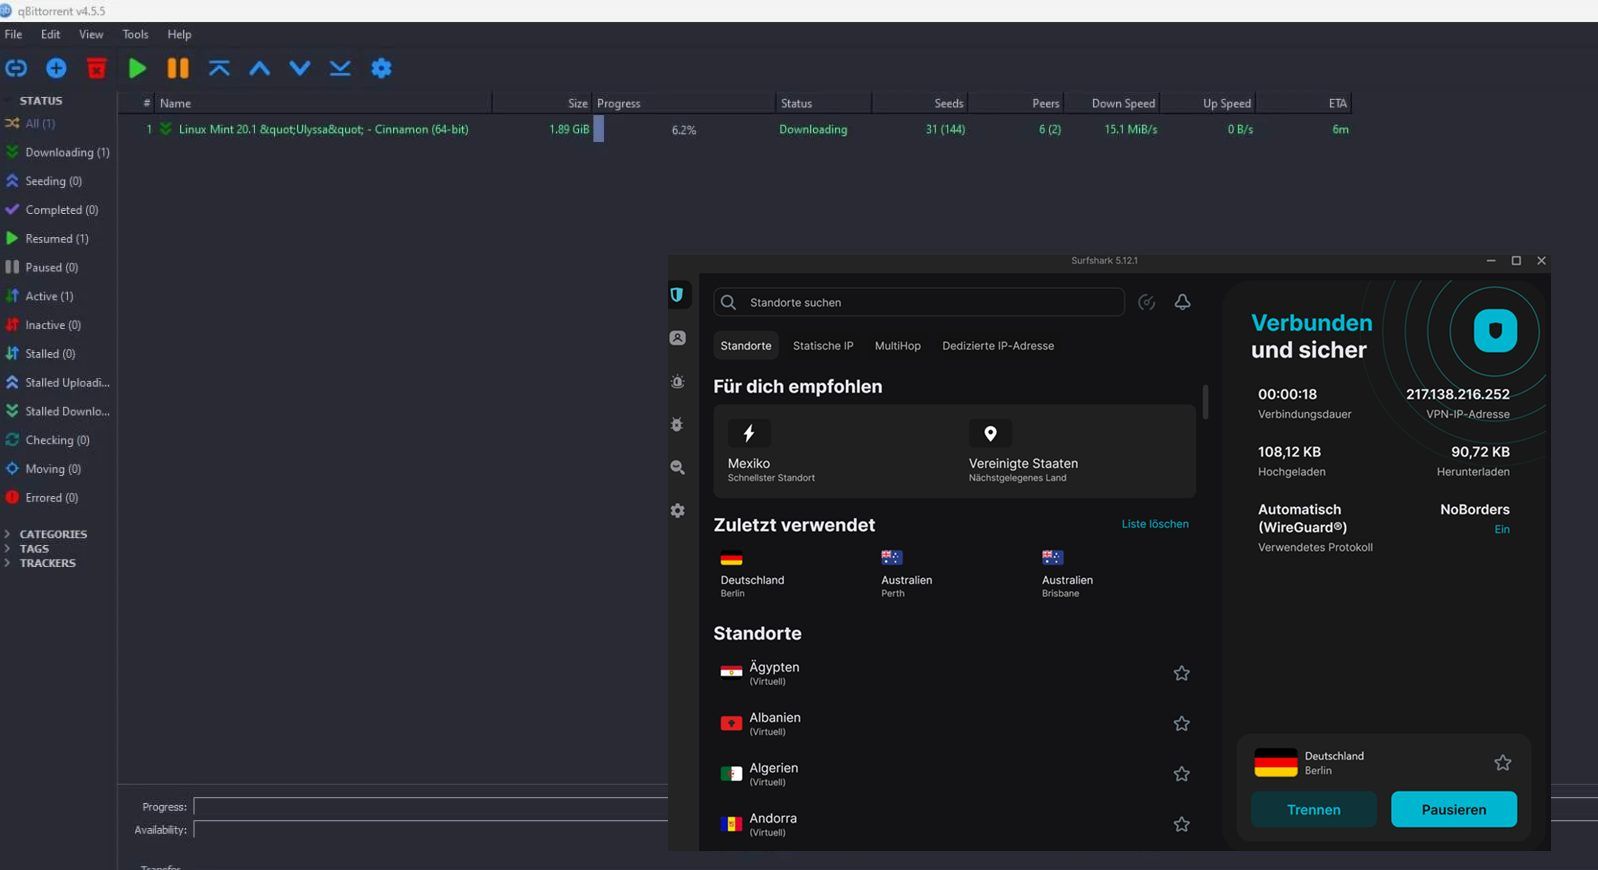1598x870 pixels.
Task: Open qBittorrent options gear icon
Action: [381, 68]
